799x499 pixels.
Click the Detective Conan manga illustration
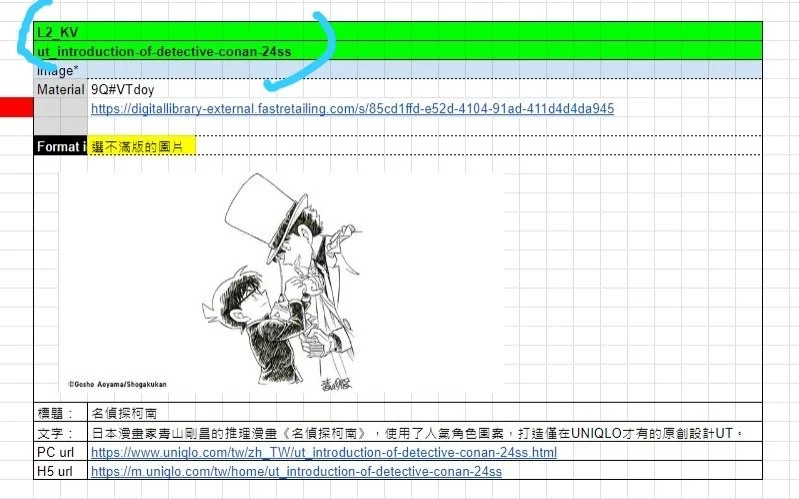(283, 282)
